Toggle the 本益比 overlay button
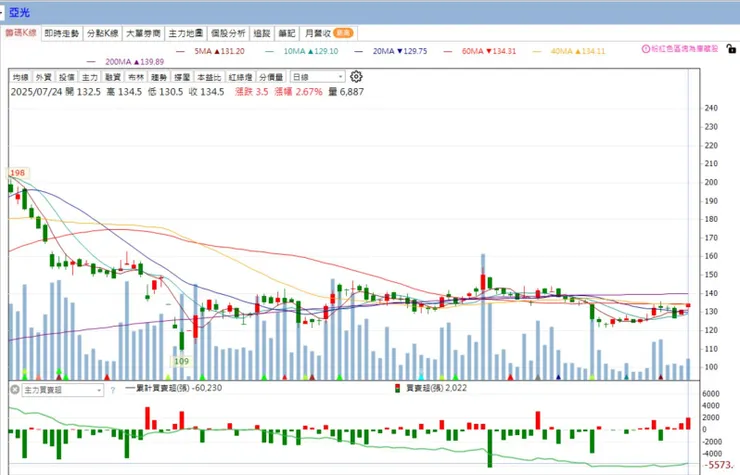The image size is (740, 475). 209,77
